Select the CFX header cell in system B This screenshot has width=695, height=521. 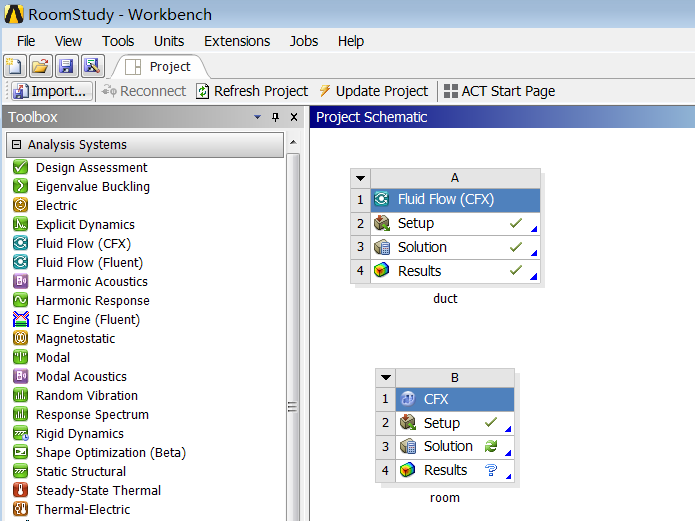pyautogui.click(x=455, y=399)
